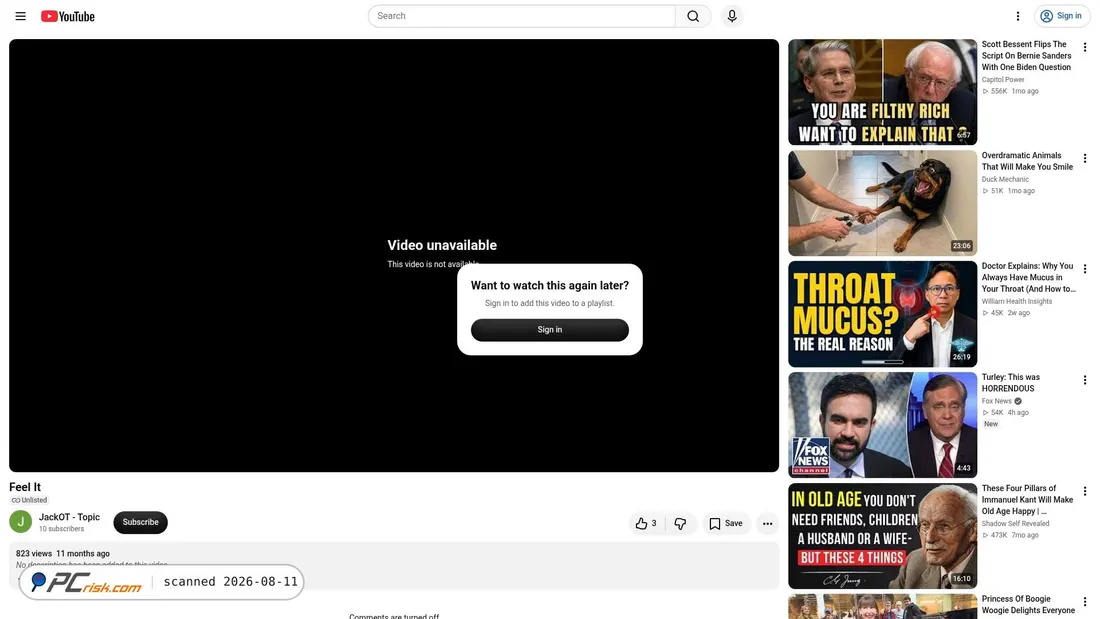The width and height of the screenshot is (1100, 619).
Task: Like the video with thumbs up
Action: coord(646,524)
